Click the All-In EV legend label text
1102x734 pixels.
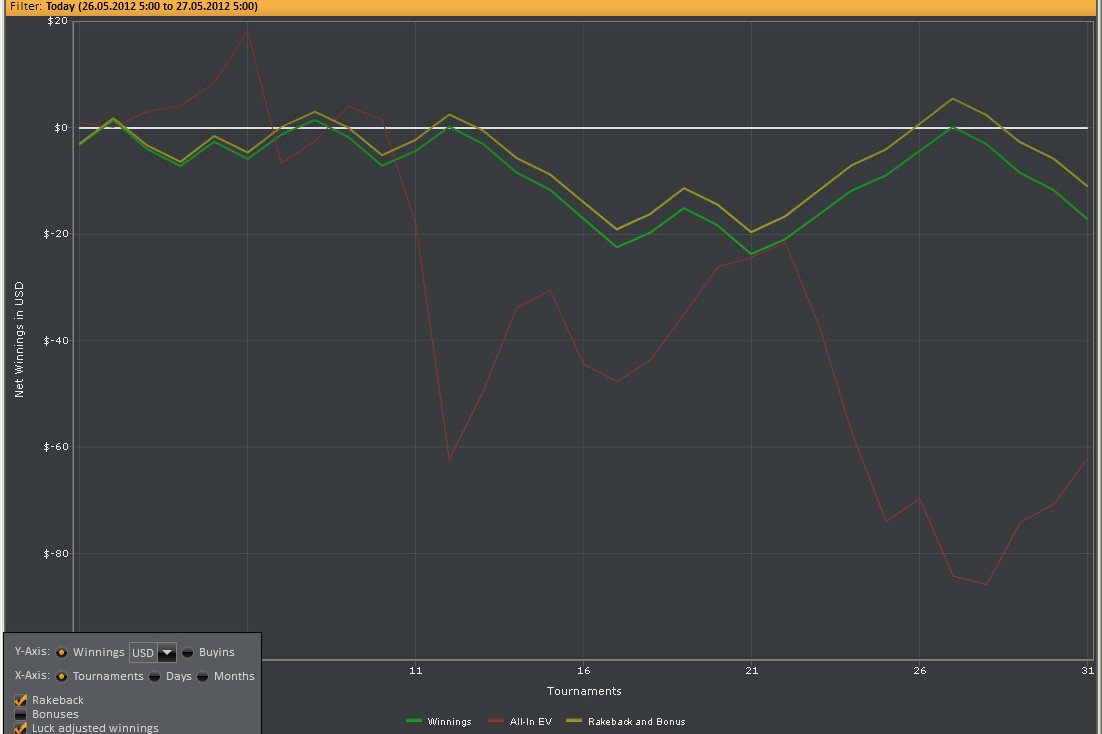pos(530,721)
